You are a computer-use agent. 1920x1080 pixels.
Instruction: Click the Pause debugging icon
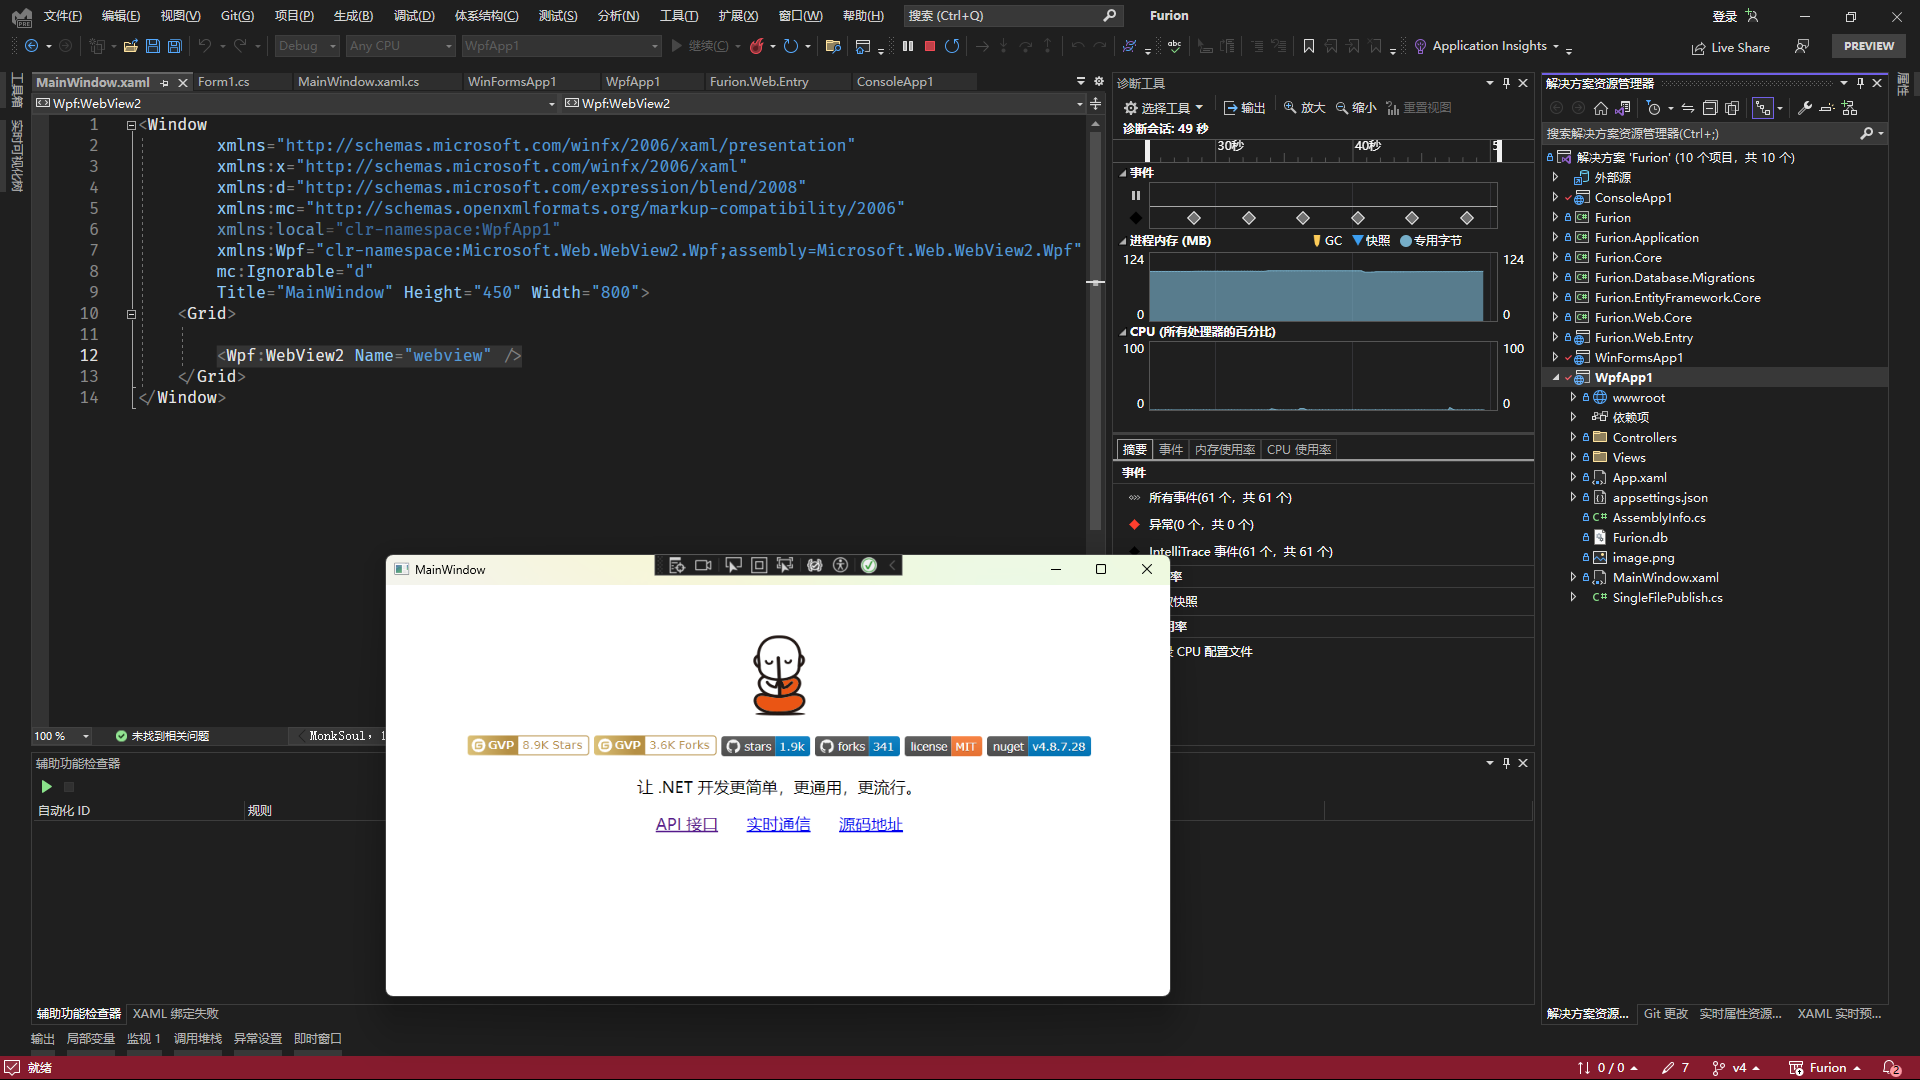point(908,46)
